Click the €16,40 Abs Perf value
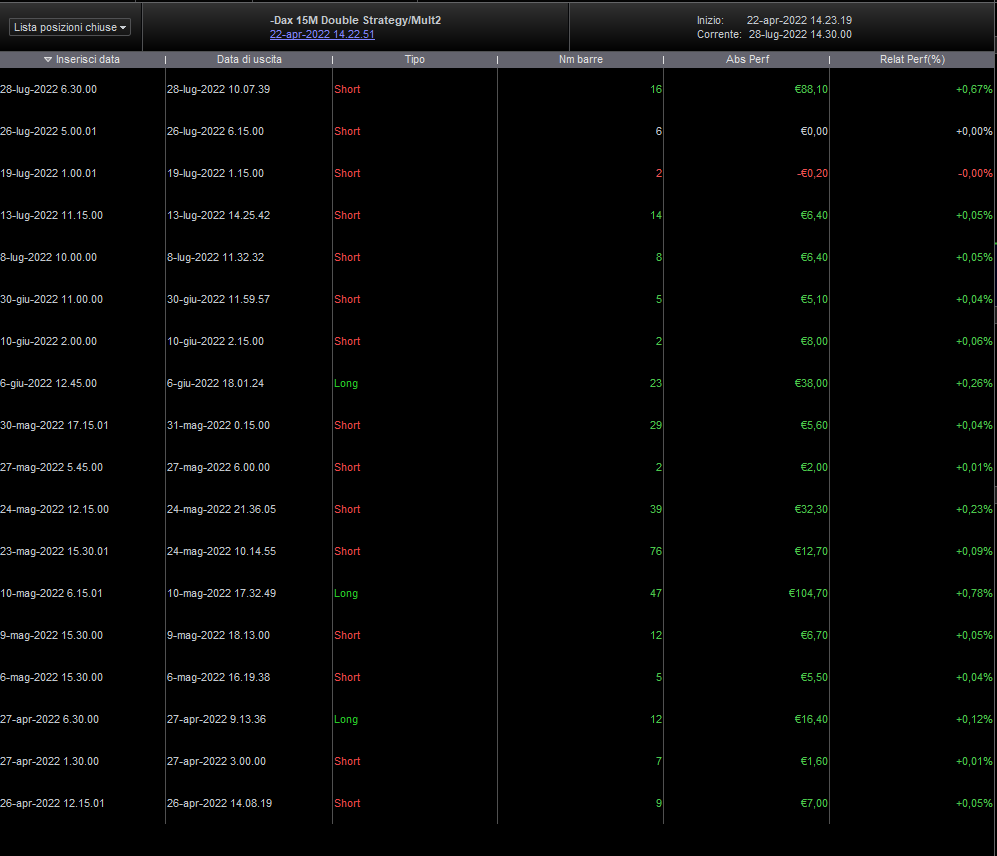The height and width of the screenshot is (856, 997). click(811, 719)
